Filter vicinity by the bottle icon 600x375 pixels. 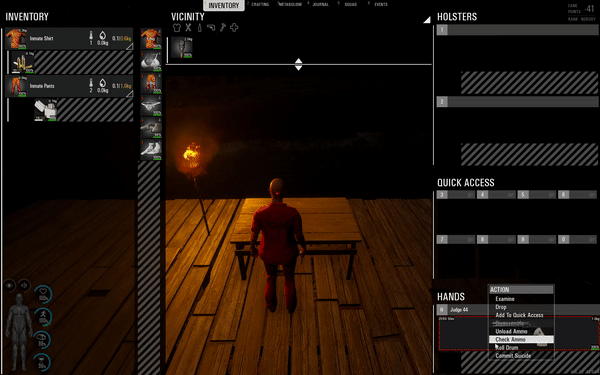pos(199,28)
